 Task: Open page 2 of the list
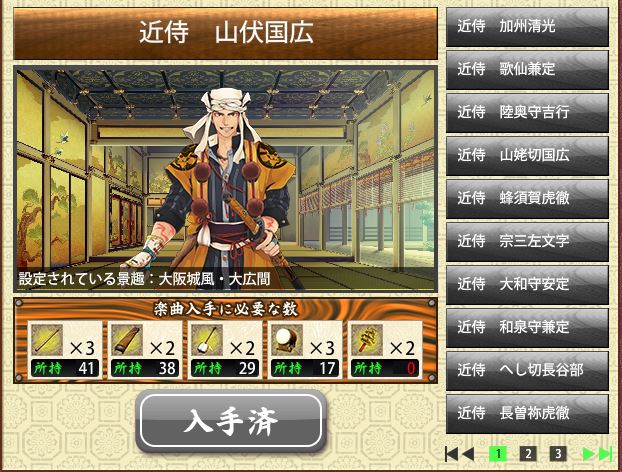click(528, 454)
